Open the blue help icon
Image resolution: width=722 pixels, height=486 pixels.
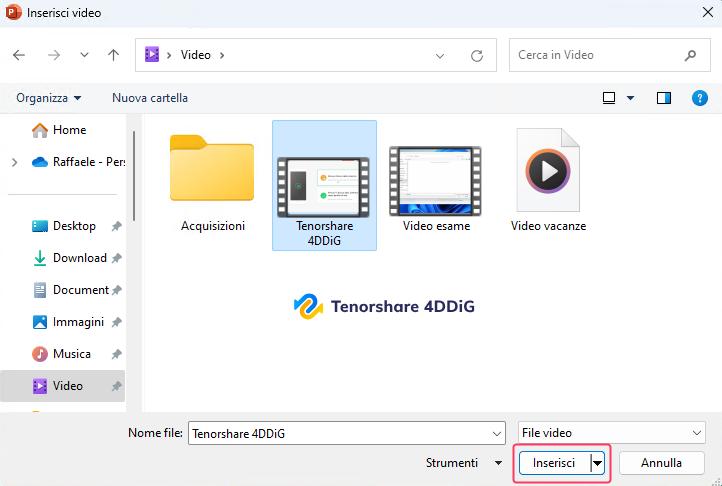(699, 98)
